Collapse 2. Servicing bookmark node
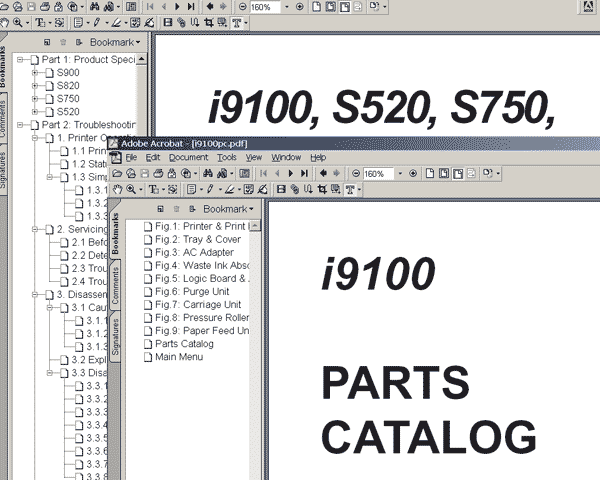 click(35, 229)
